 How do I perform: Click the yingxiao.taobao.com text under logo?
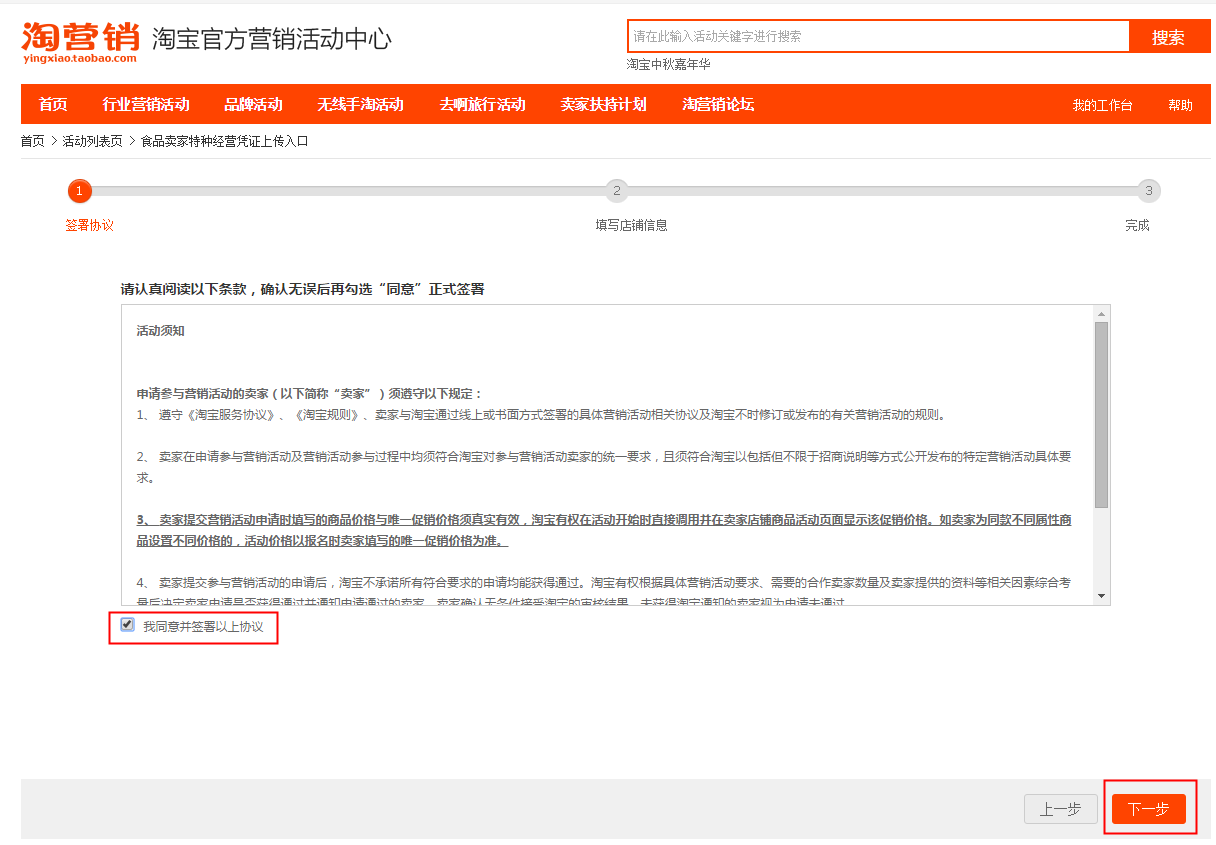[x=79, y=58]
